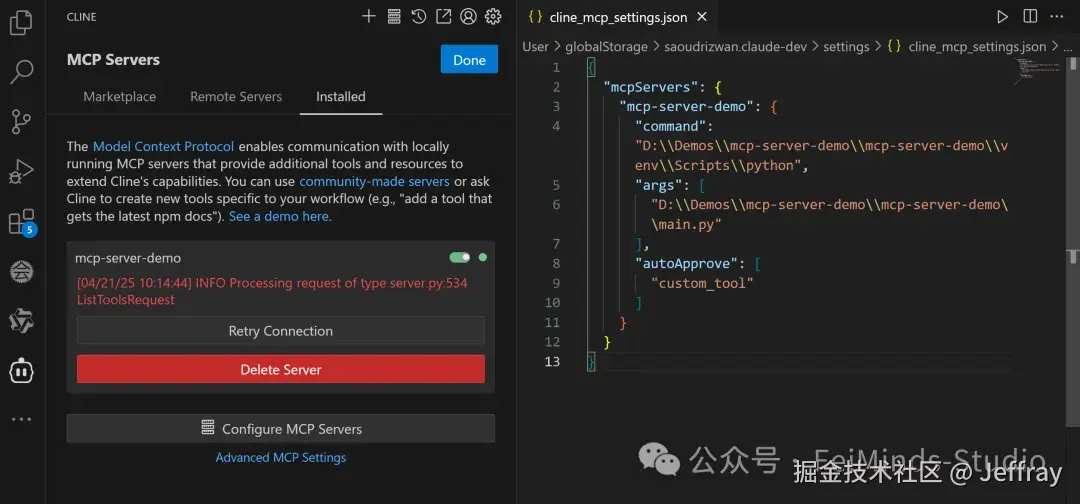Open the Cline robot icon in activity bar
The width and height of the screenshot is (1080, 504).
coord(21,371)
